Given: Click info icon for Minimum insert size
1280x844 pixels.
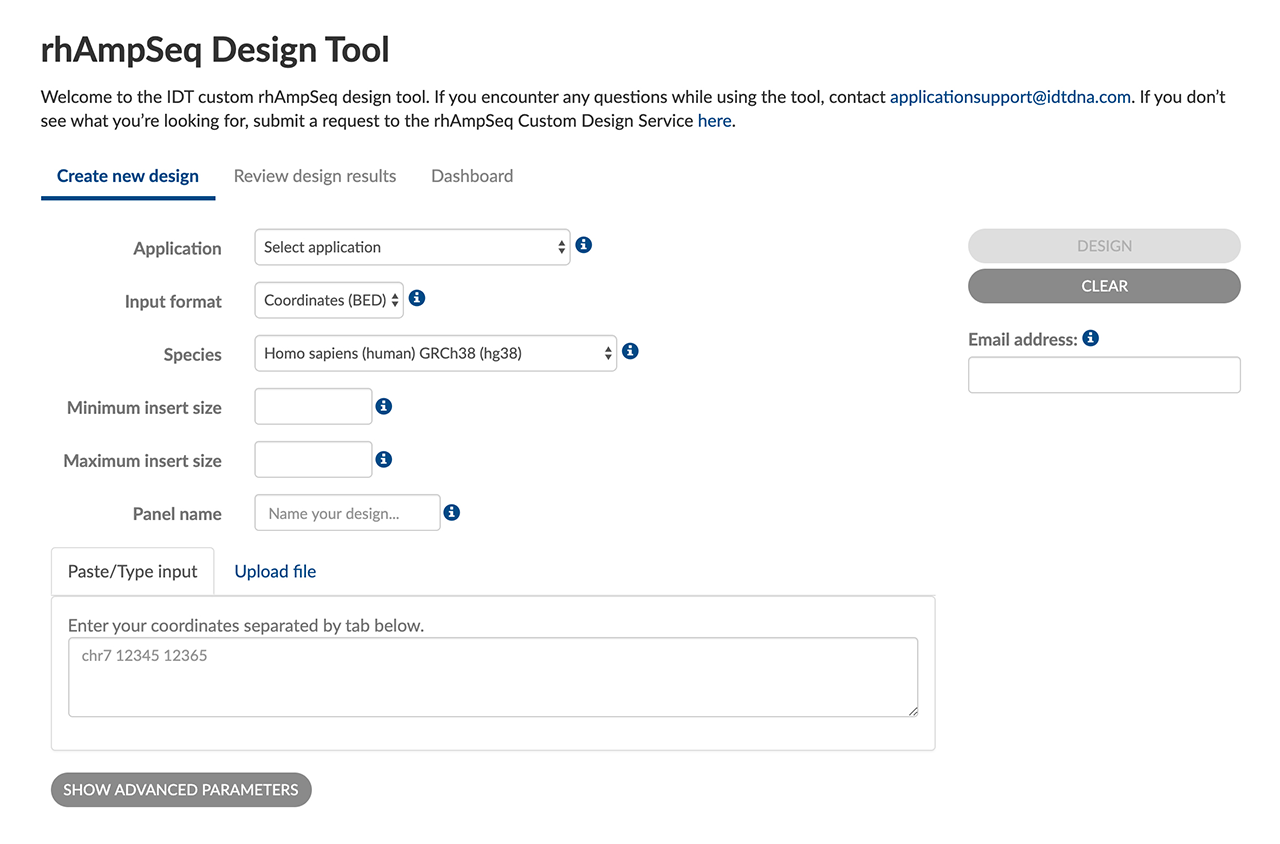Looking at the screenshot, I should [383, 406].
